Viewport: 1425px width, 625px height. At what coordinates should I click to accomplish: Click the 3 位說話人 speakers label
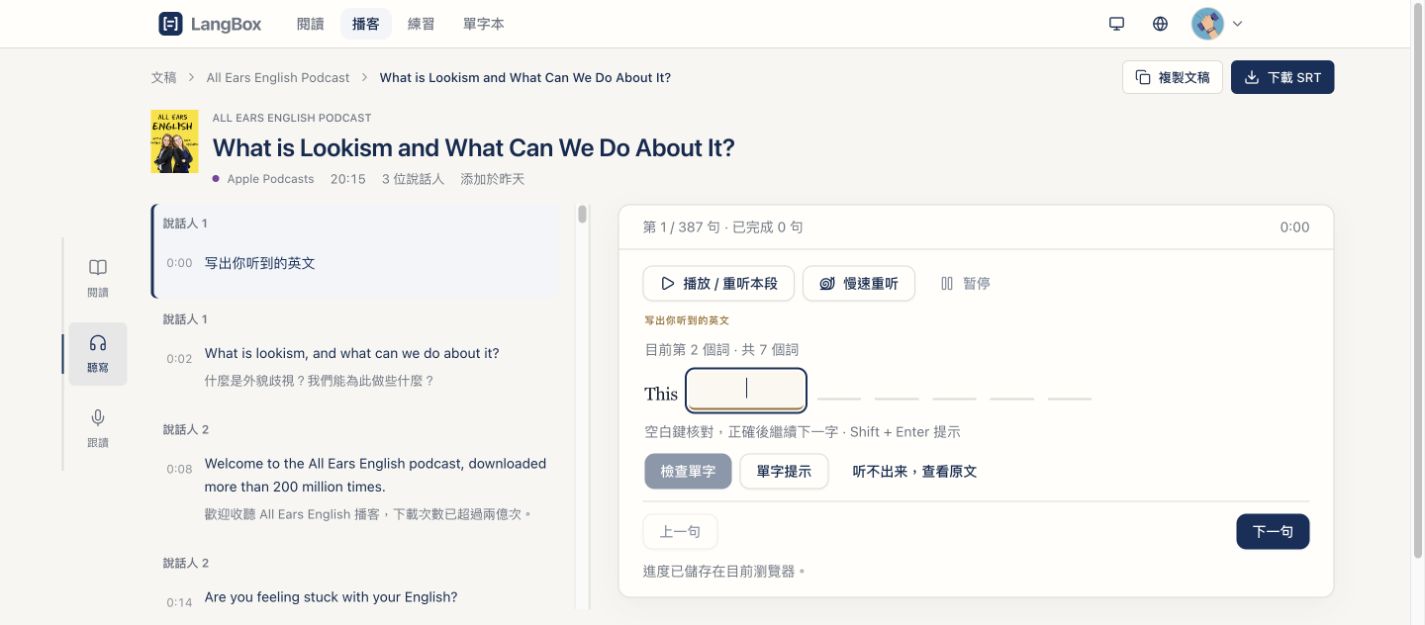coord(413,179)
